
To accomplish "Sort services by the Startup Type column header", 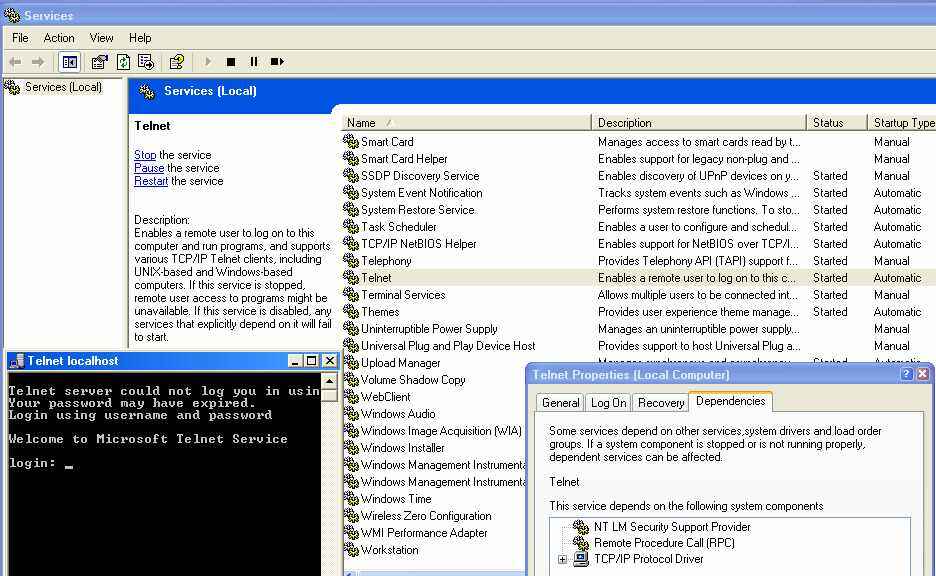I will pyautogui.click(x=901, y=122).
